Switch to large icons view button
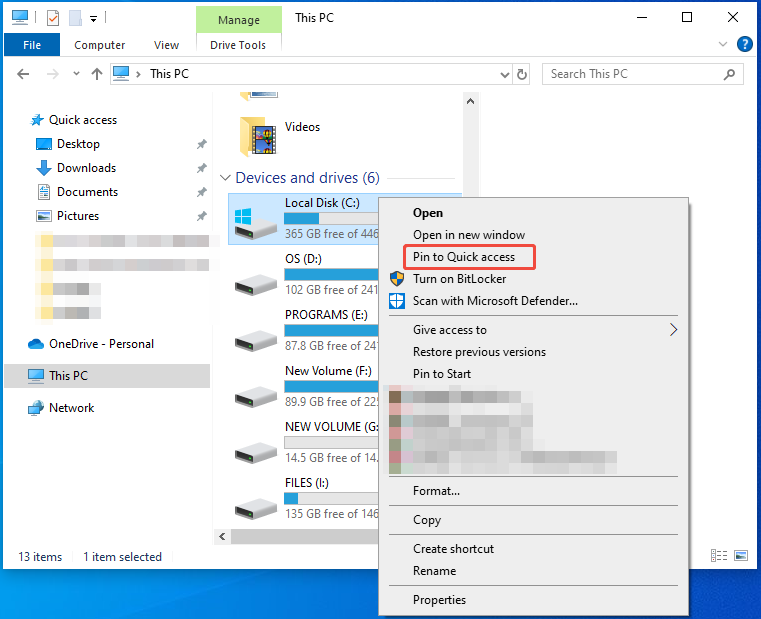The height and width of the screenshot is (619, 761). pos(741,556)
